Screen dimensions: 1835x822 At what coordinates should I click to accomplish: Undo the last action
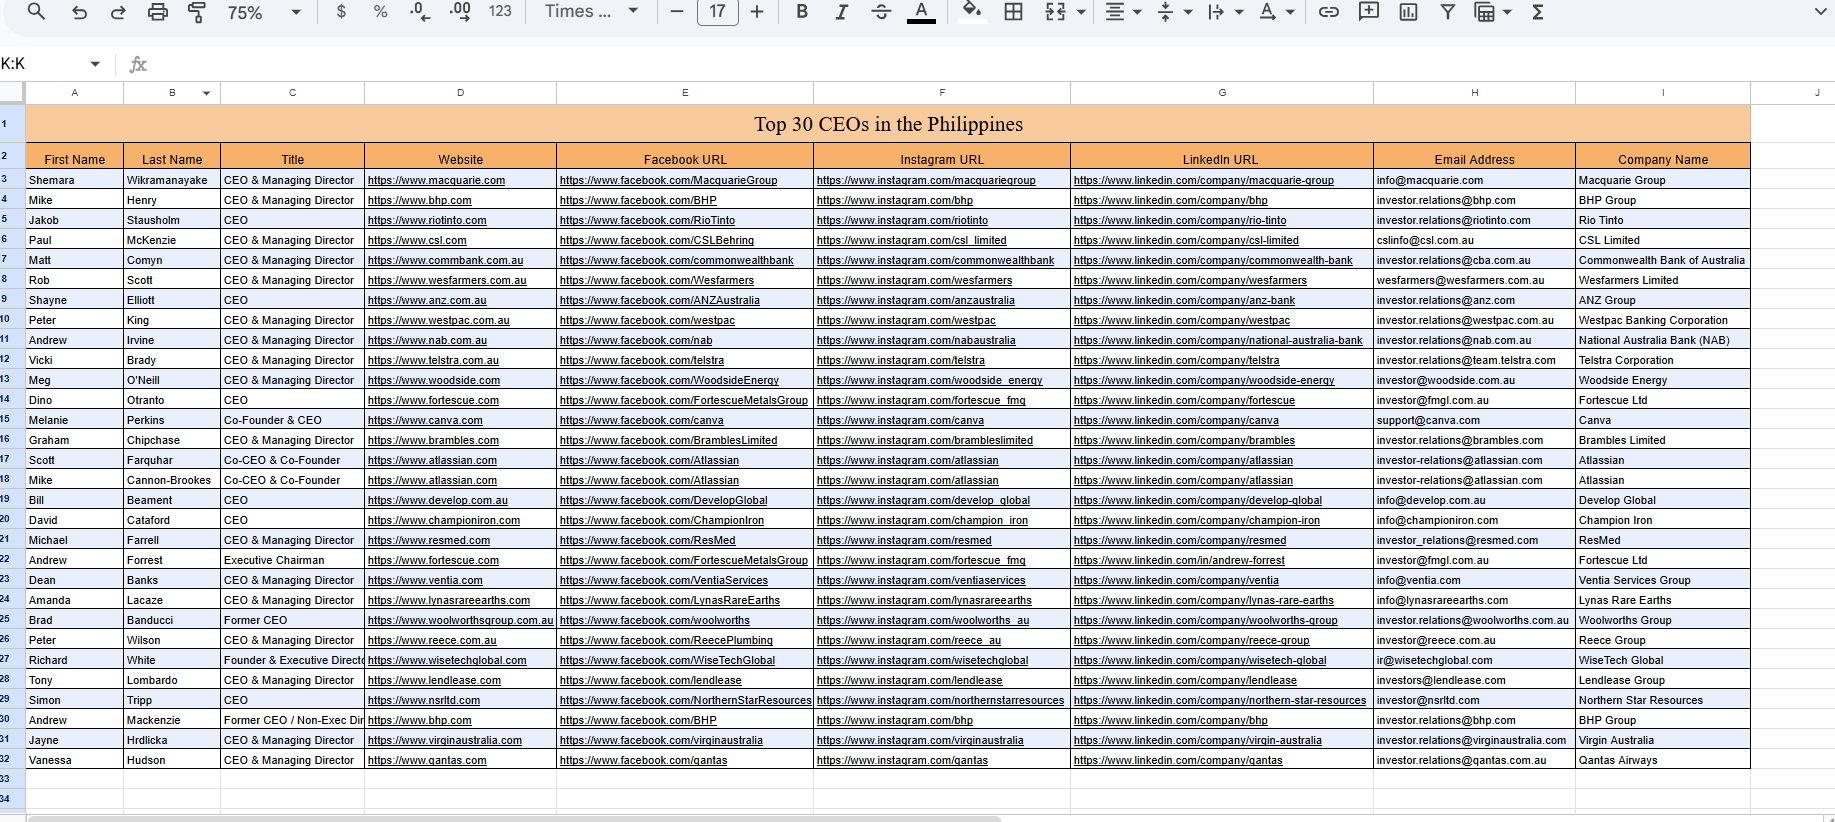coord(80,12)
